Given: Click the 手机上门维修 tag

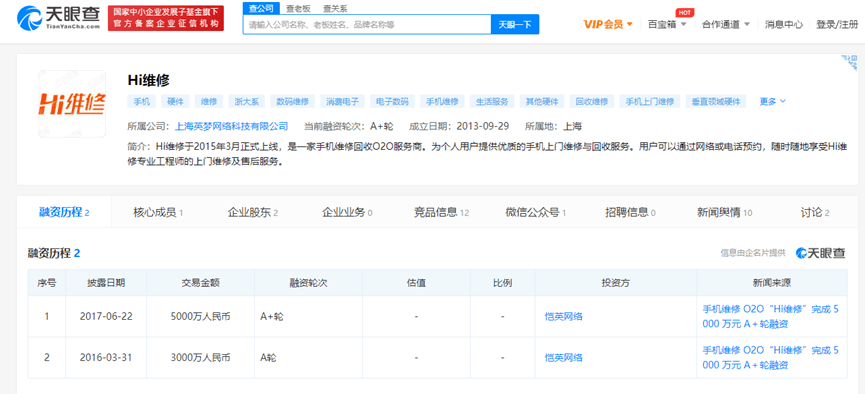Looking at the screenshot, I should coord(649,101).
